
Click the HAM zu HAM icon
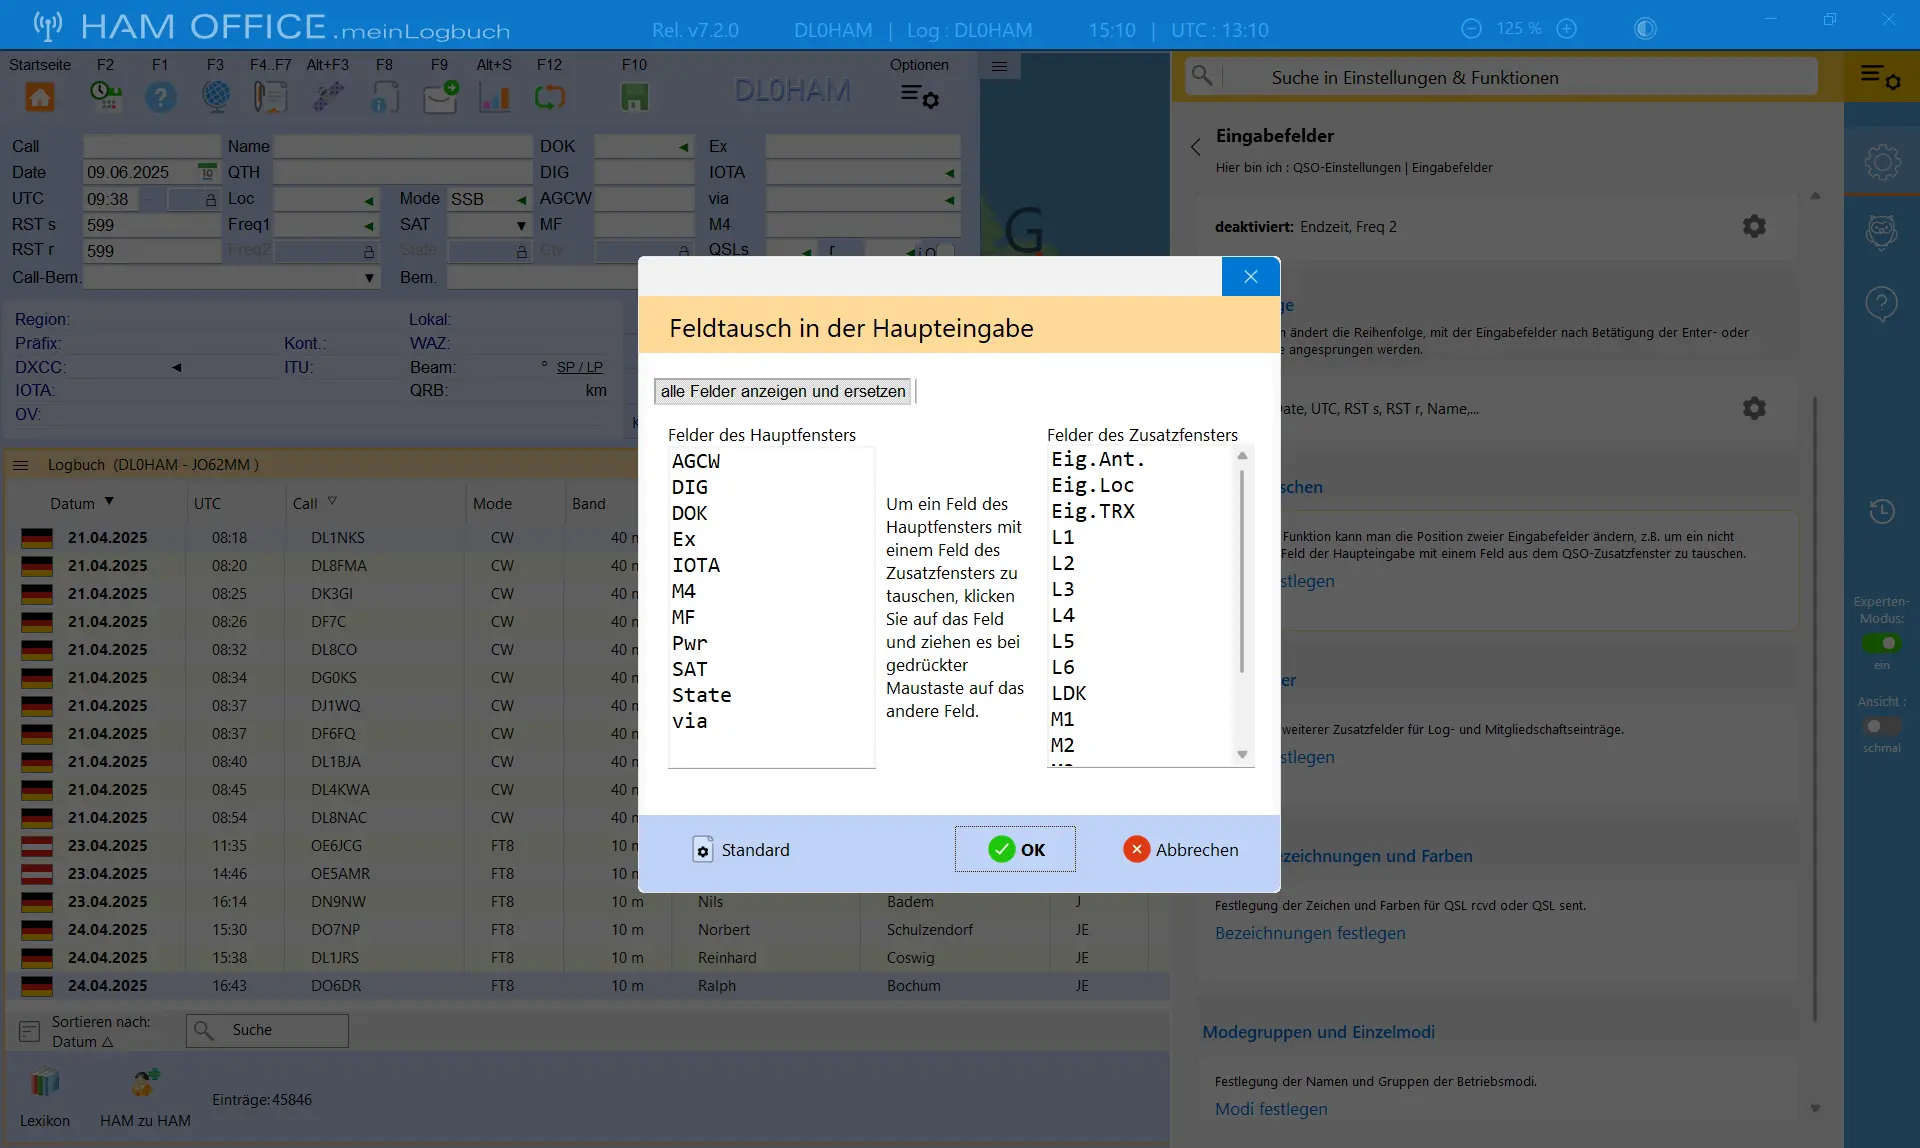coord(146,1083)
